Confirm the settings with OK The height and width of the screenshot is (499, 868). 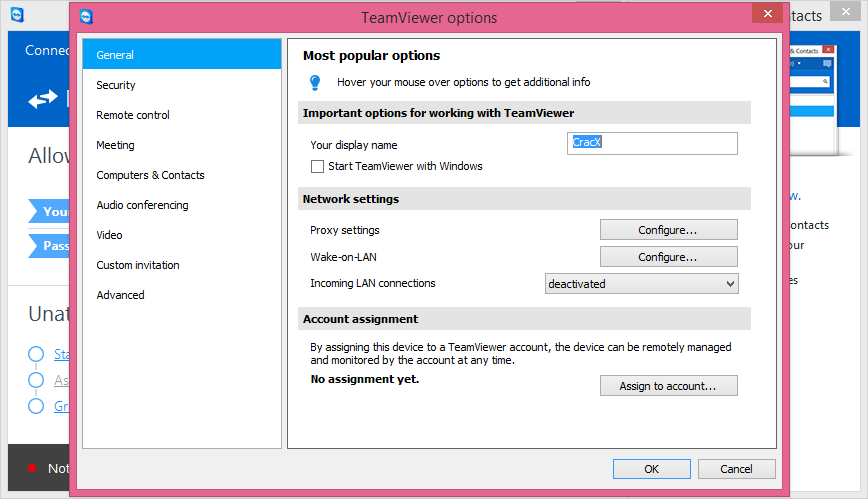[x=651, y=469]
